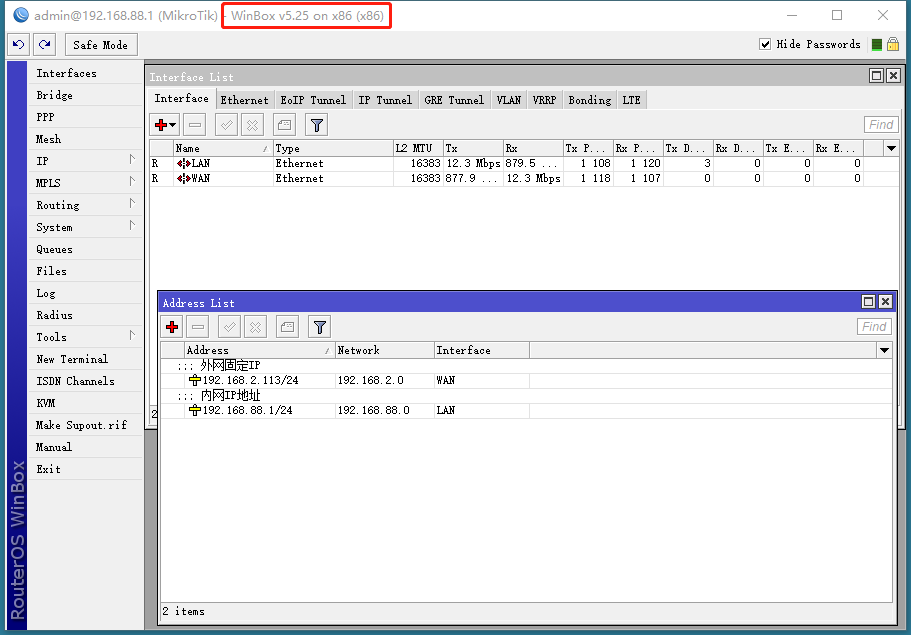Expand the Routing submenu
The height and width of the screenshot is (635, 911).
[x=85, y=206]
